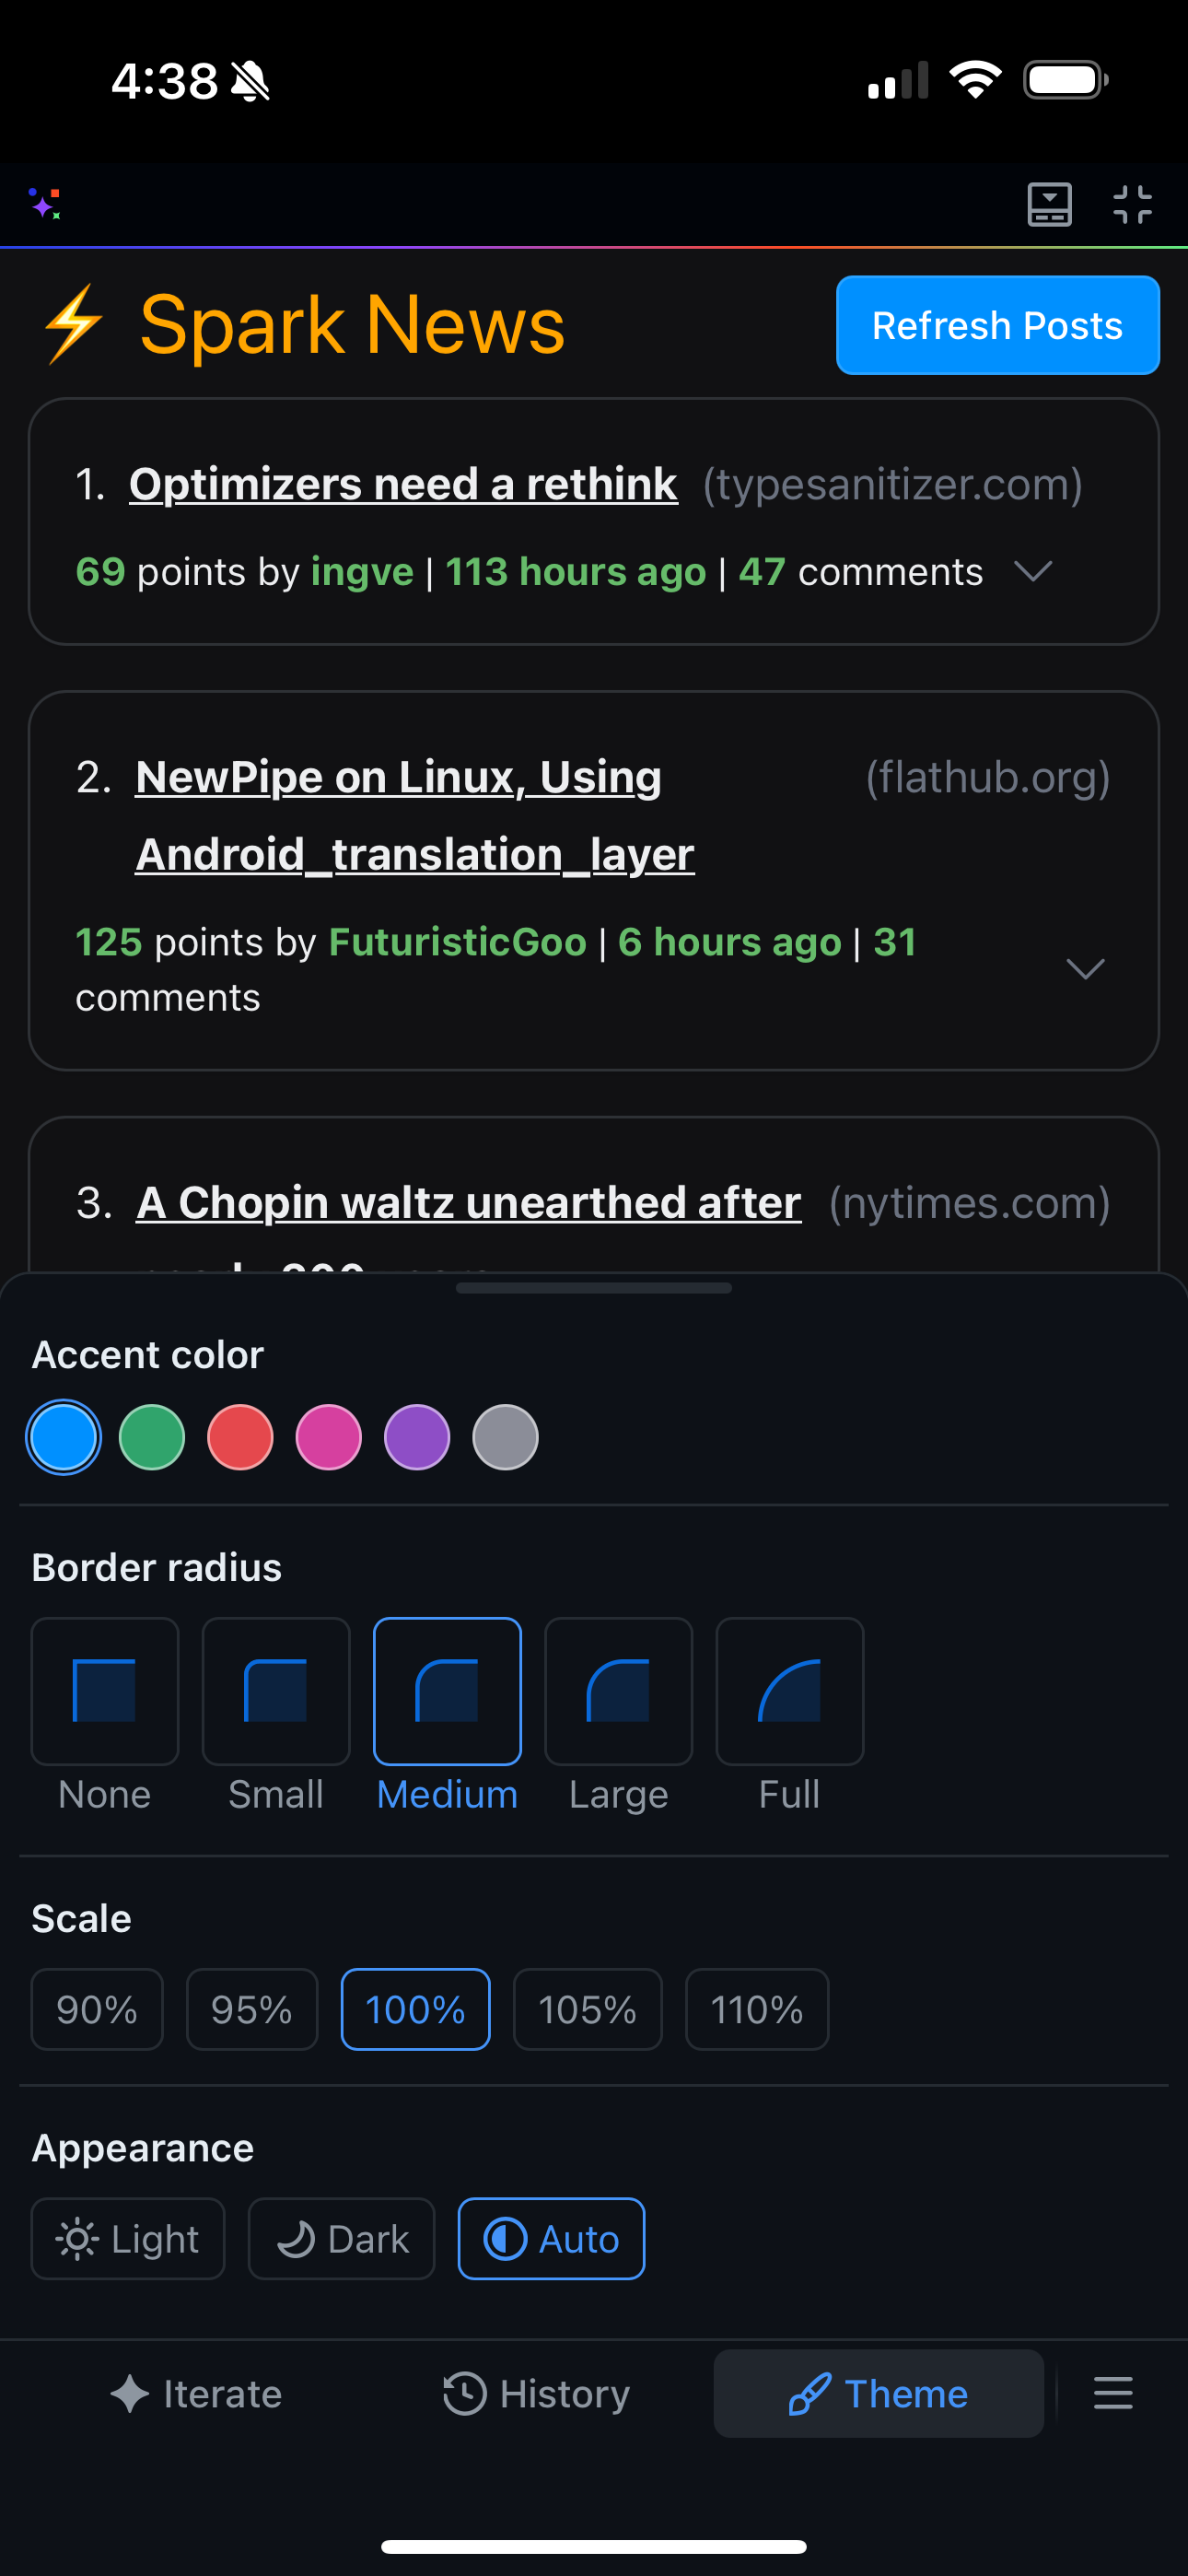This screenshot has height=2576, width=1188.
Task: Open the Optimizers need a rethink article
Action: (403, 483)
